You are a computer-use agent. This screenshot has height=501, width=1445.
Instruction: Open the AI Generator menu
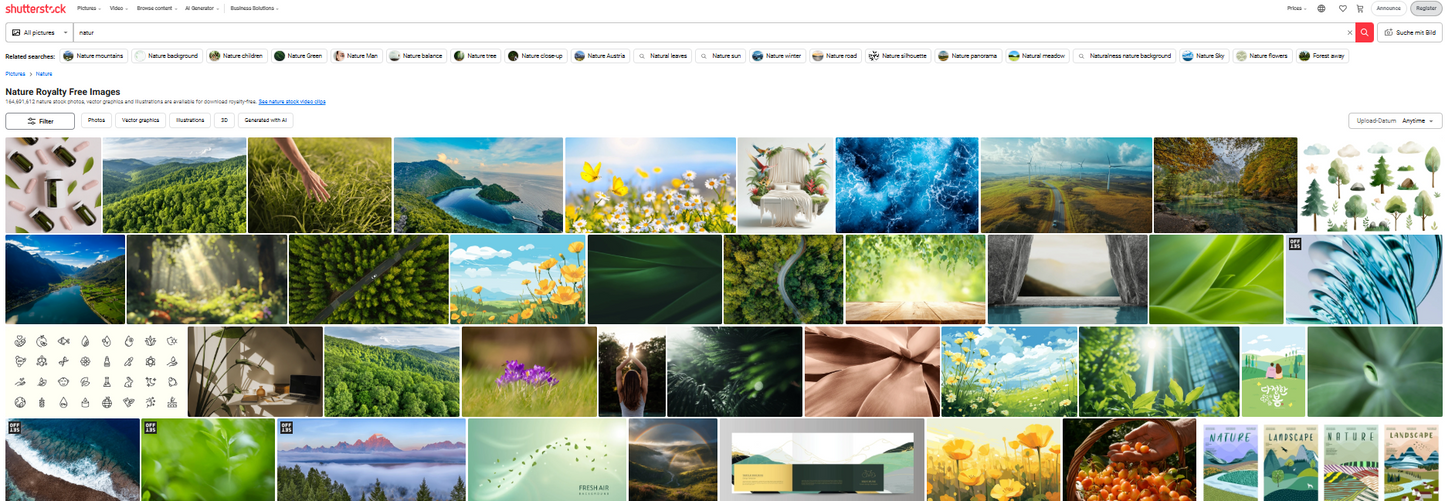click(203, 8)
